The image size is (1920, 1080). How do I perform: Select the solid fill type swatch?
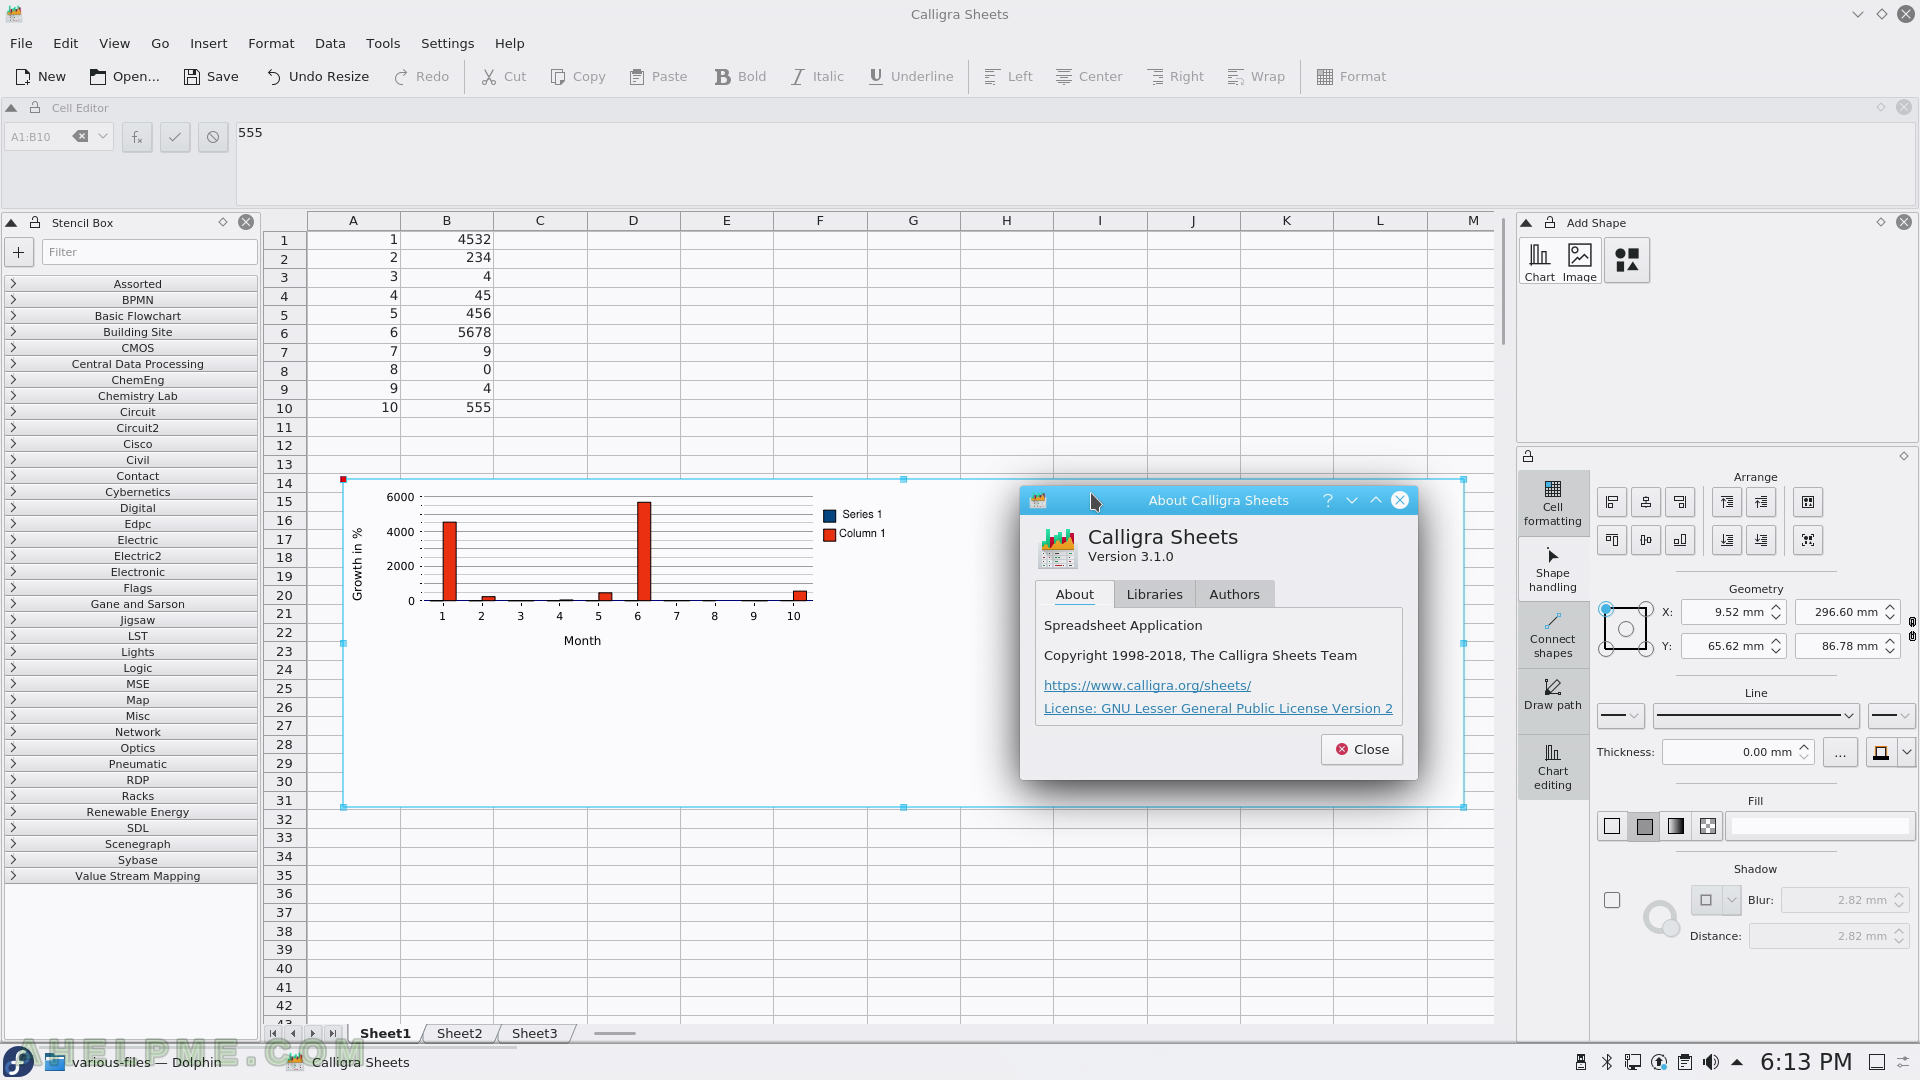(x=1644, y=826)
